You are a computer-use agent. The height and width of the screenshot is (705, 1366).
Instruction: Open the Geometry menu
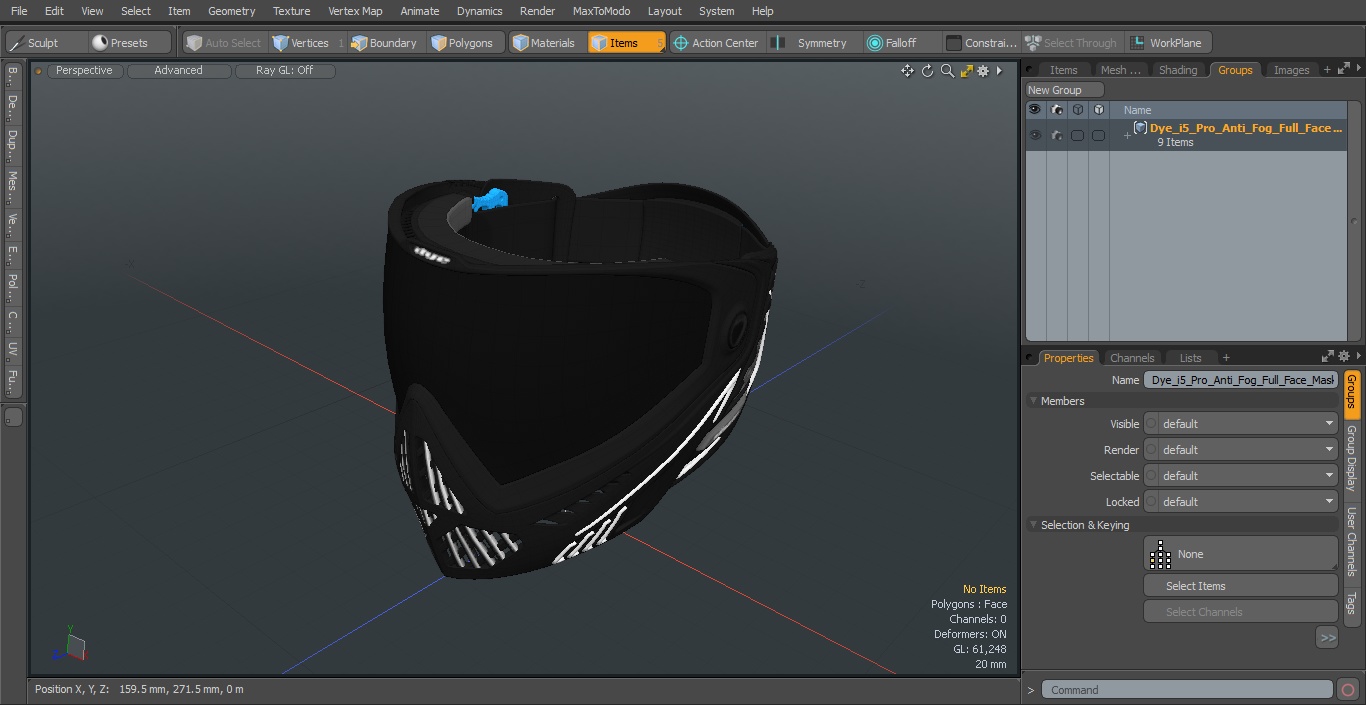pyautogui.click(x=231, y=11)
